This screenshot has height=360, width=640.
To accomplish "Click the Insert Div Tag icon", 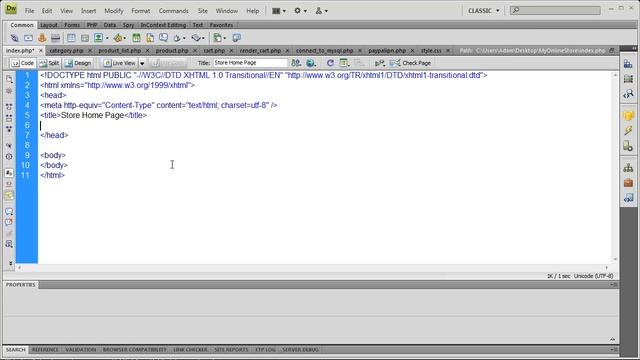I will 84,38.
